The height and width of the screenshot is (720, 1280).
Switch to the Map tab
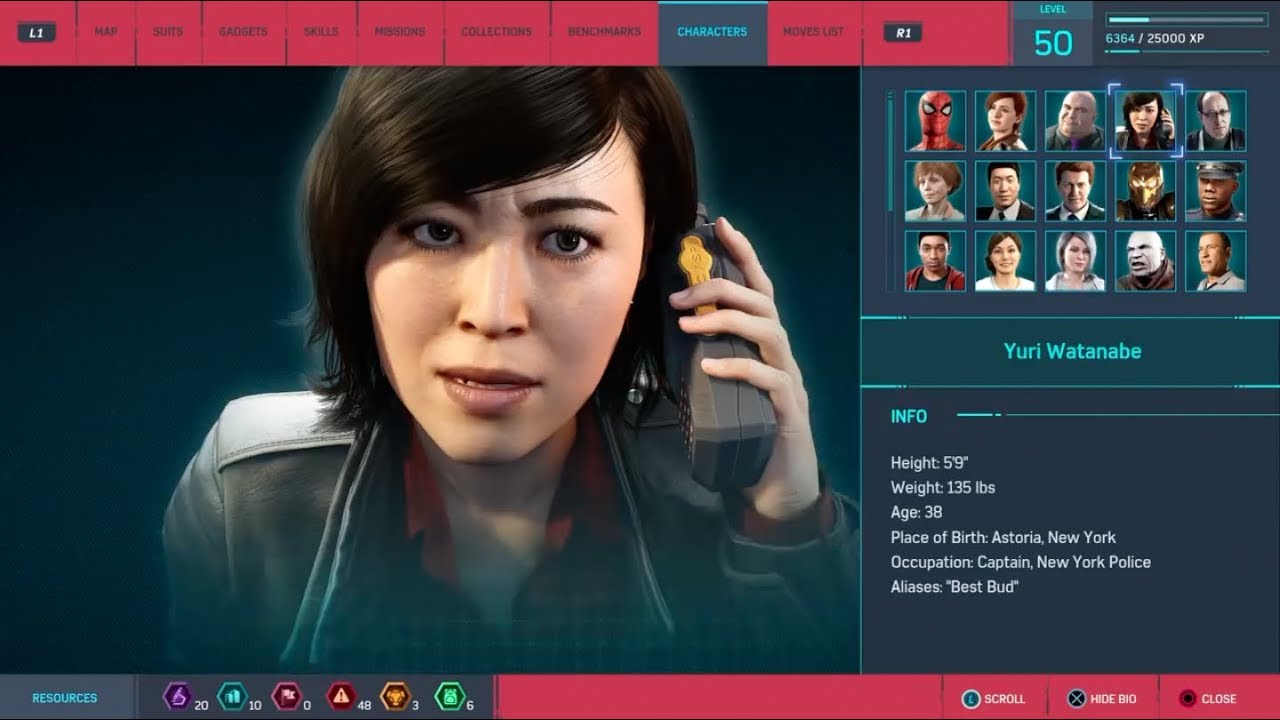(x=106, y=32)
